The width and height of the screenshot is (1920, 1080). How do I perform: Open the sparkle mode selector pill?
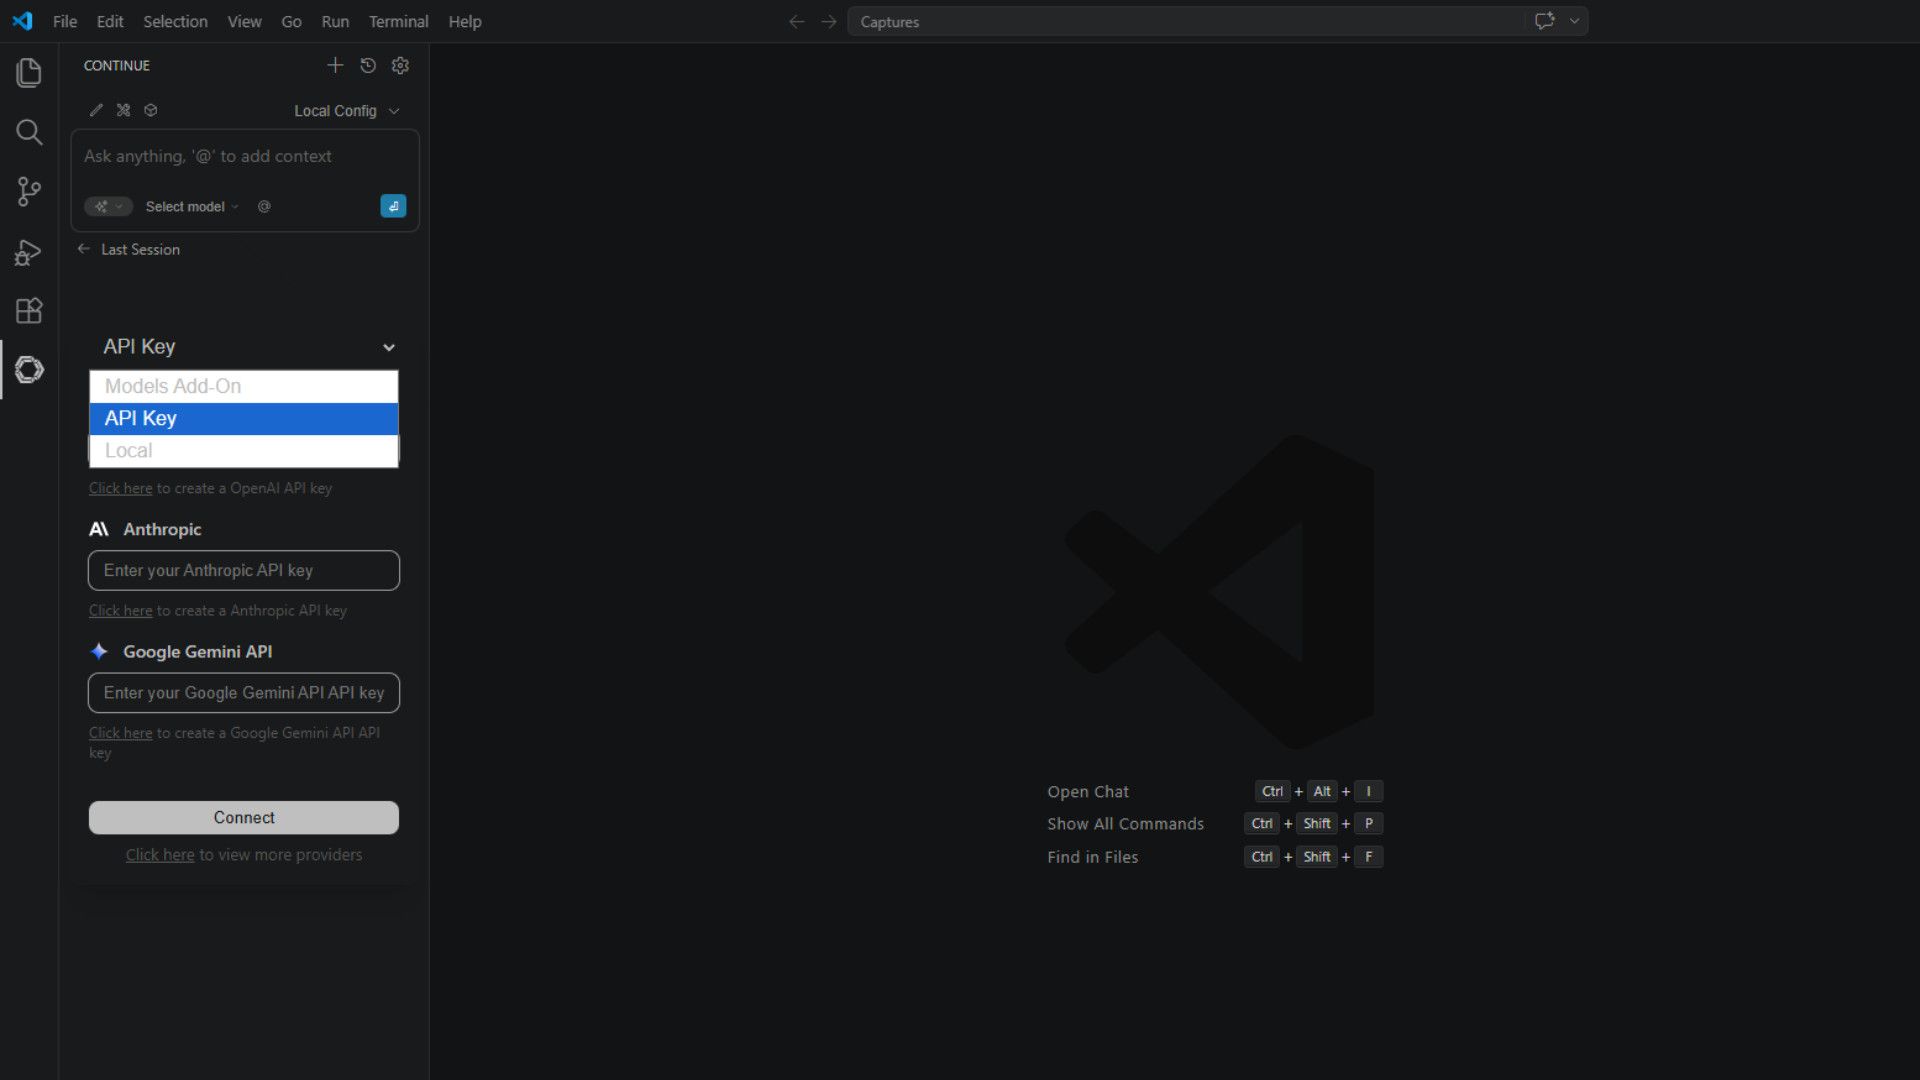pos(108,206)
